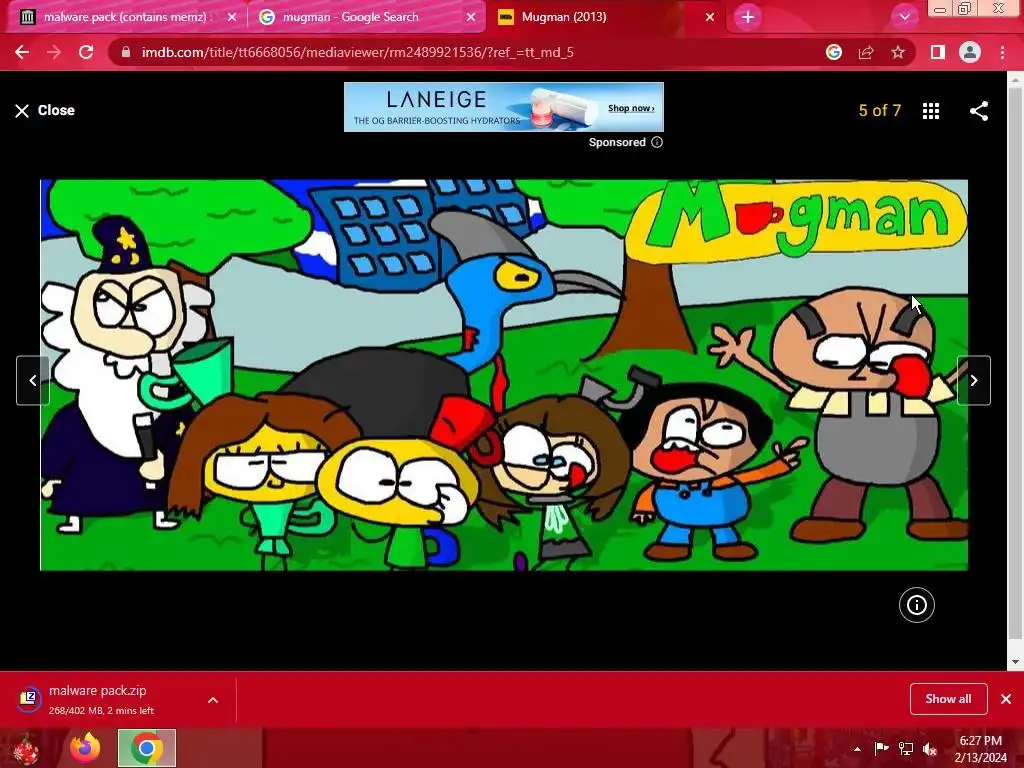Click the scrollbar down arrow
This screenshot has height=768, width=1024.
[x=1015, y=662]
